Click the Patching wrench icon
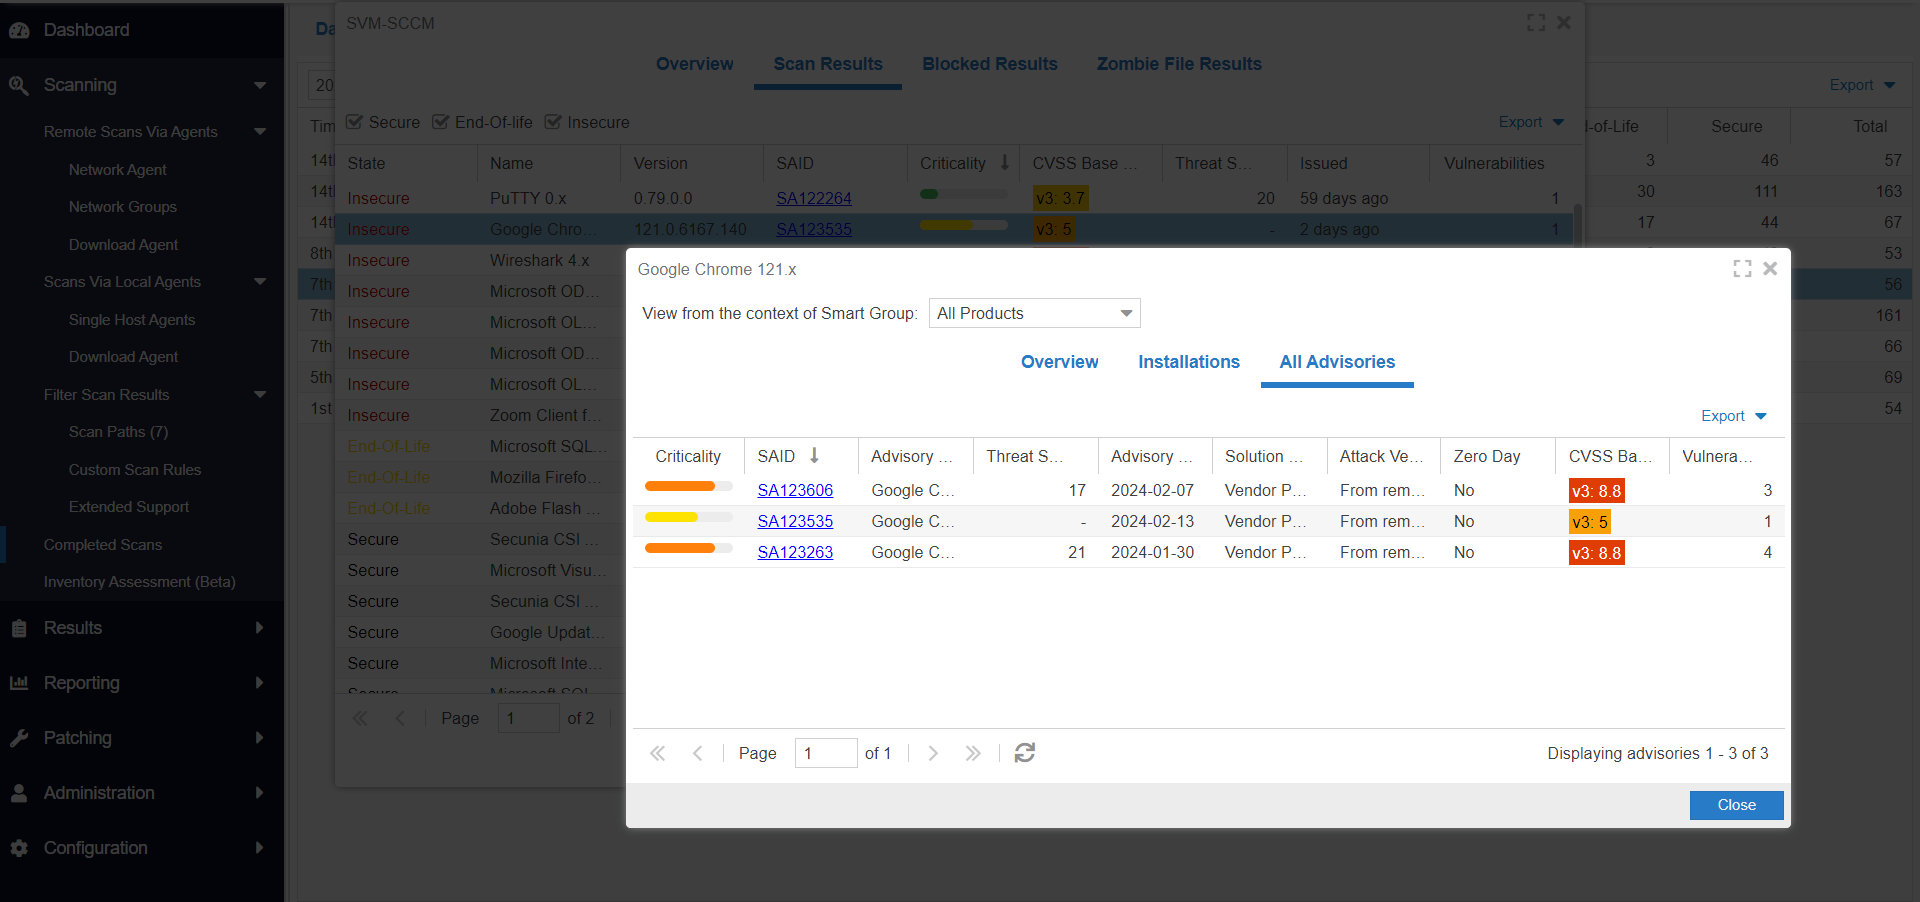The width and height of the screenshot is (1920, 902). click(19, 738)
